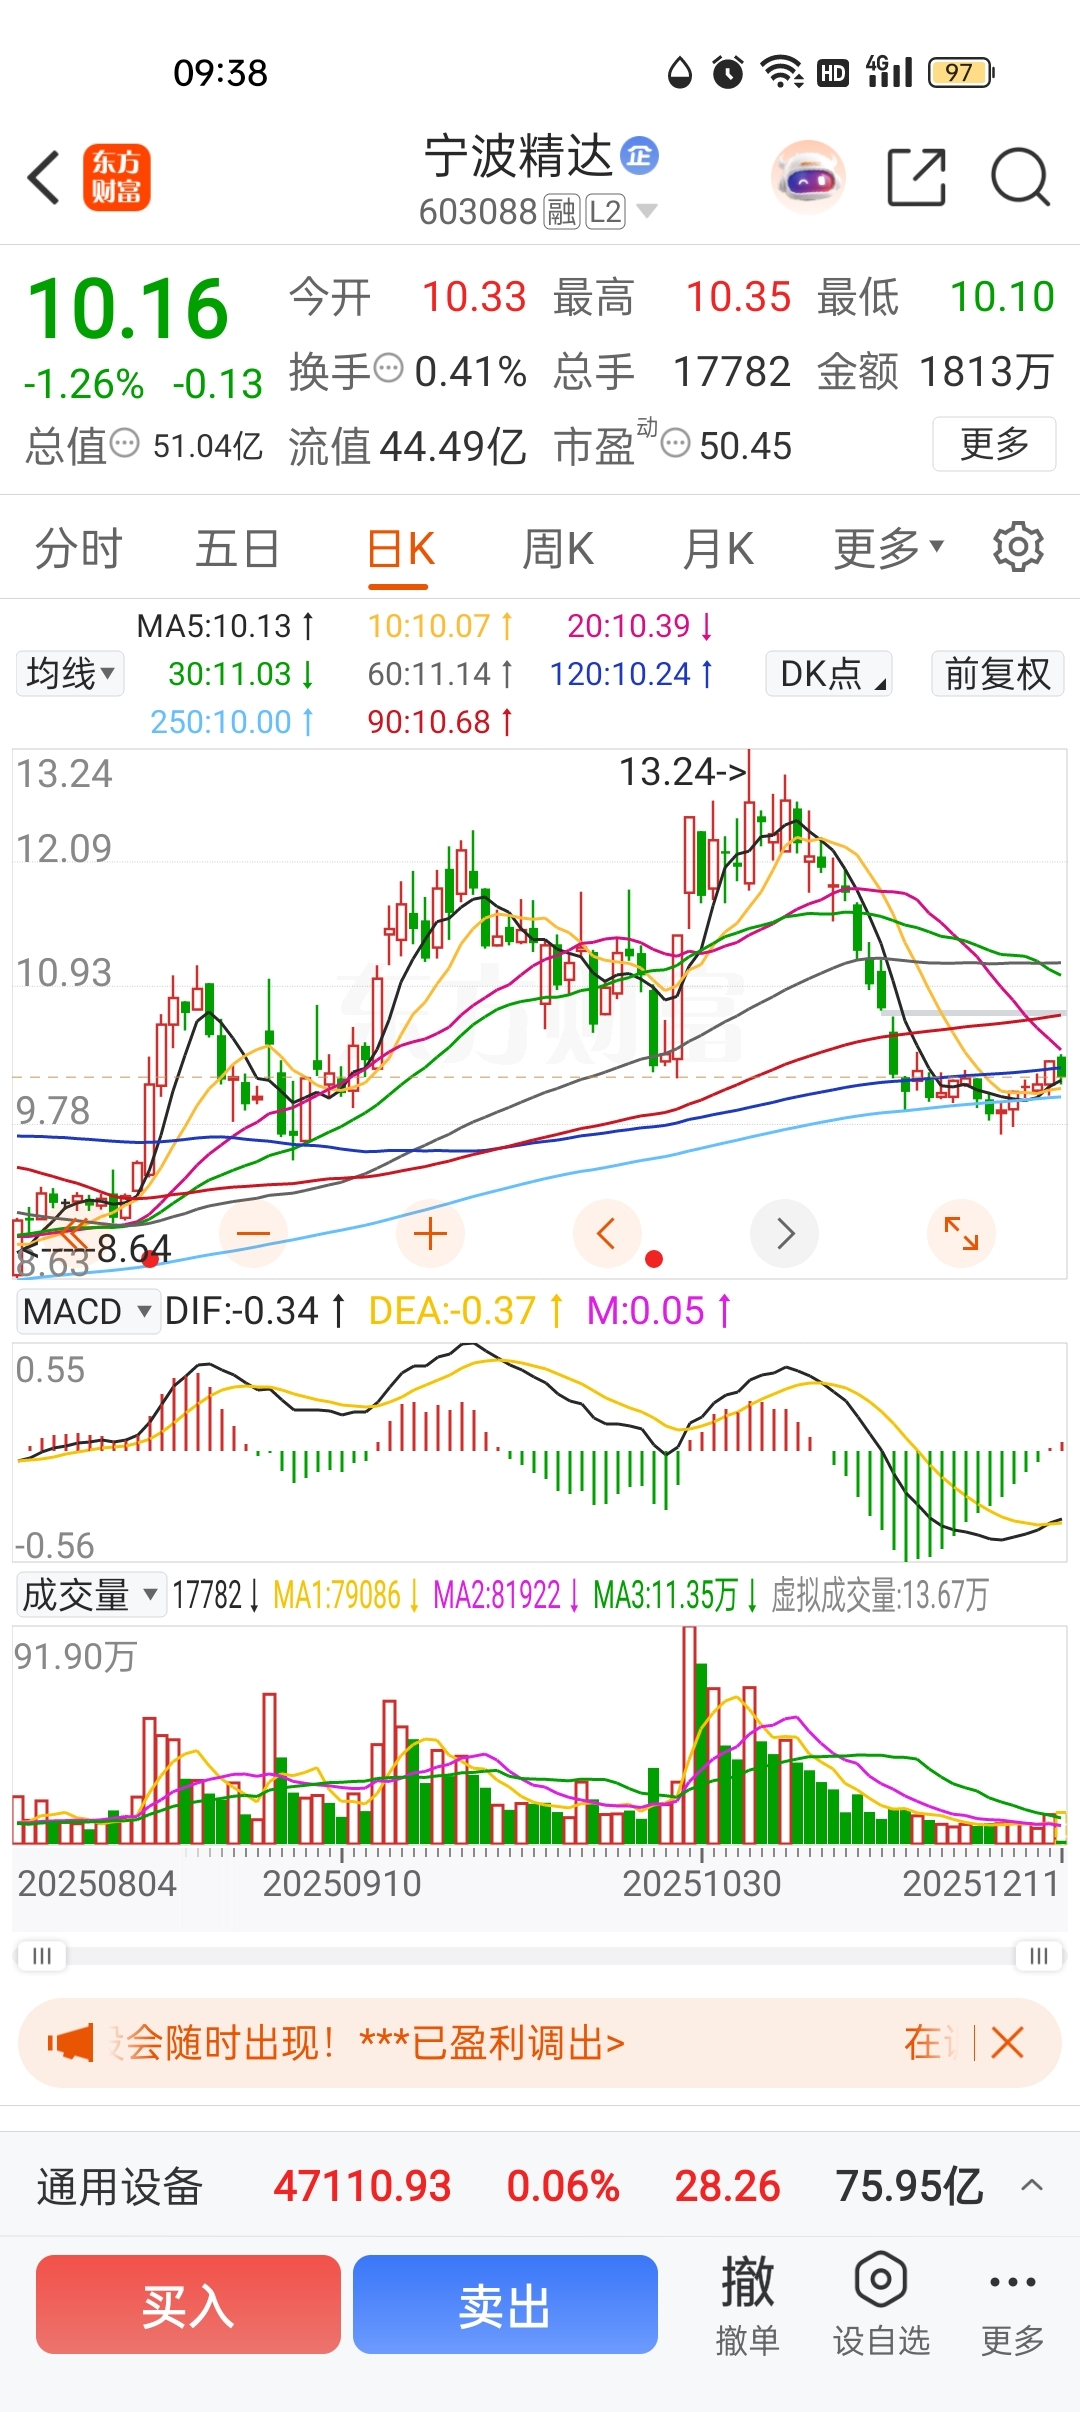
Task: Tap info icon next to 总值
Action: (x=124, y=442)
